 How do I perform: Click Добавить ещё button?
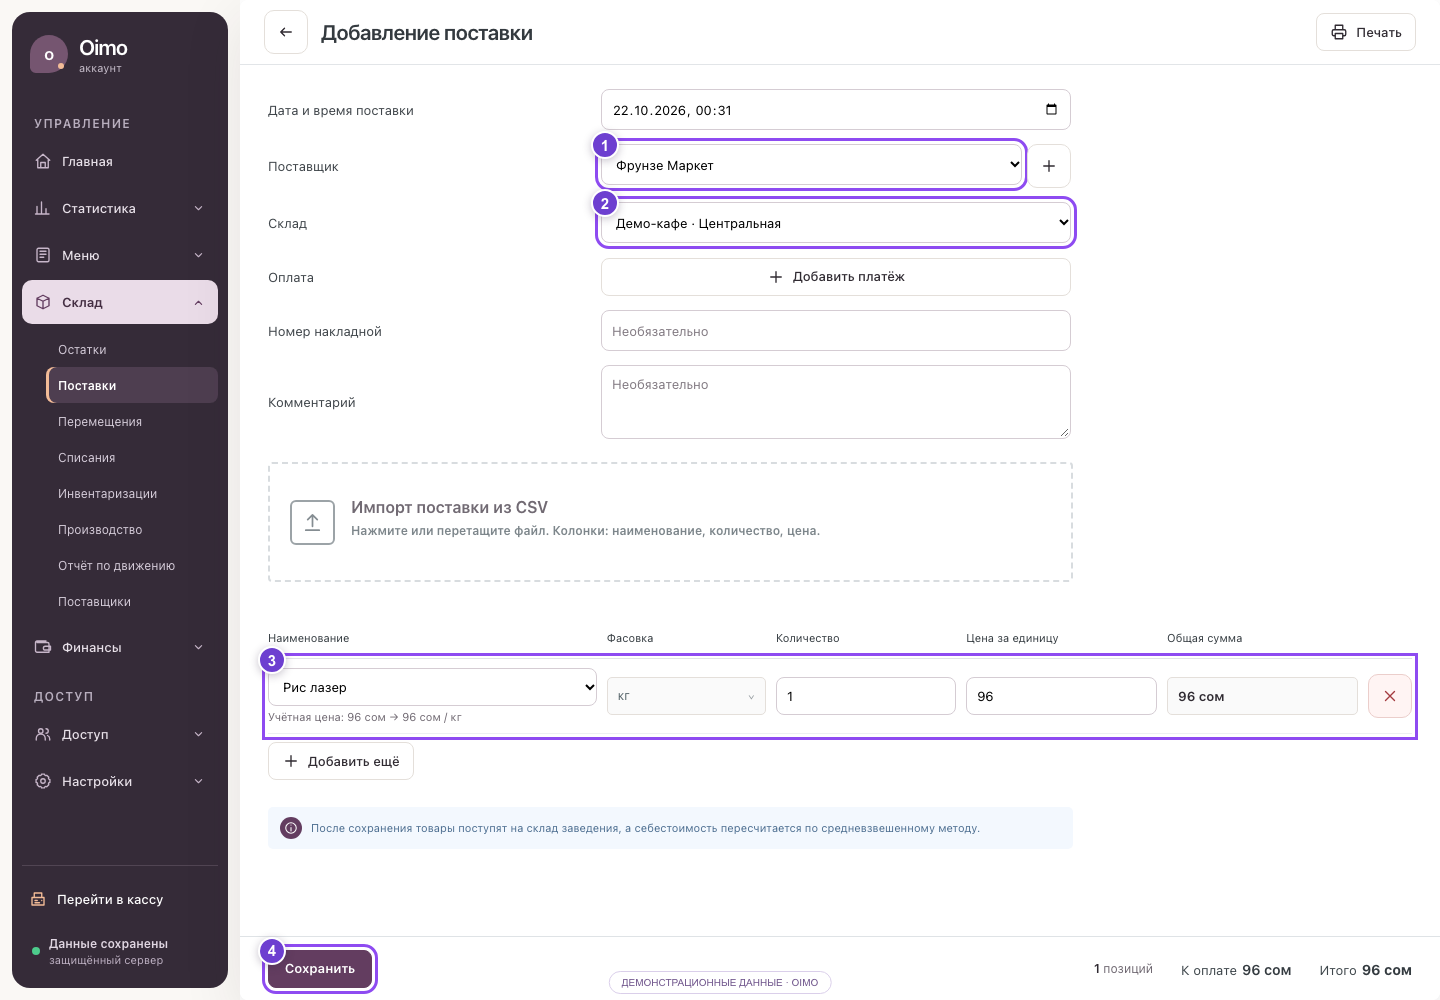click(x=341, y=761)
